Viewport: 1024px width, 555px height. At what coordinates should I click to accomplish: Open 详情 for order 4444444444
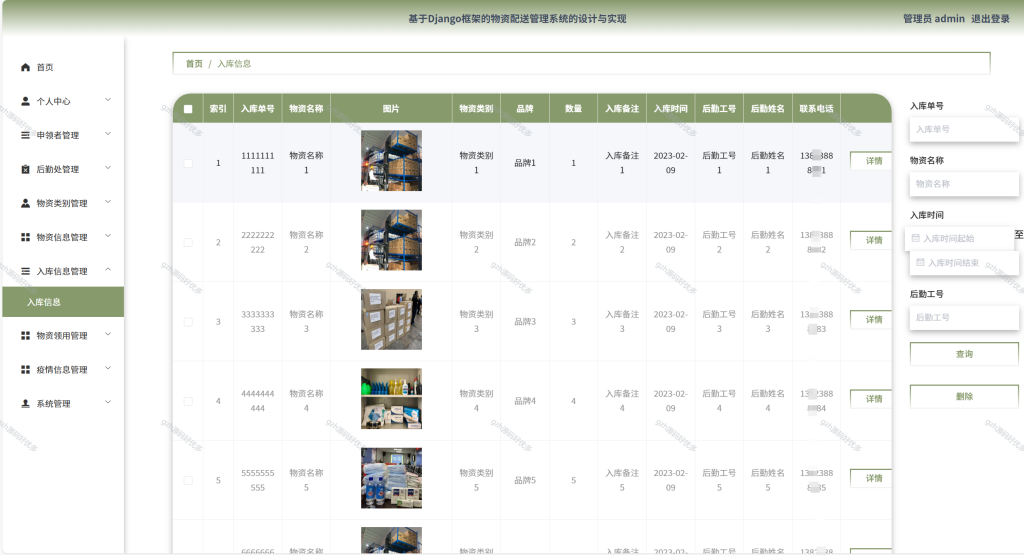pyautogui.click(x=871, y=399)
